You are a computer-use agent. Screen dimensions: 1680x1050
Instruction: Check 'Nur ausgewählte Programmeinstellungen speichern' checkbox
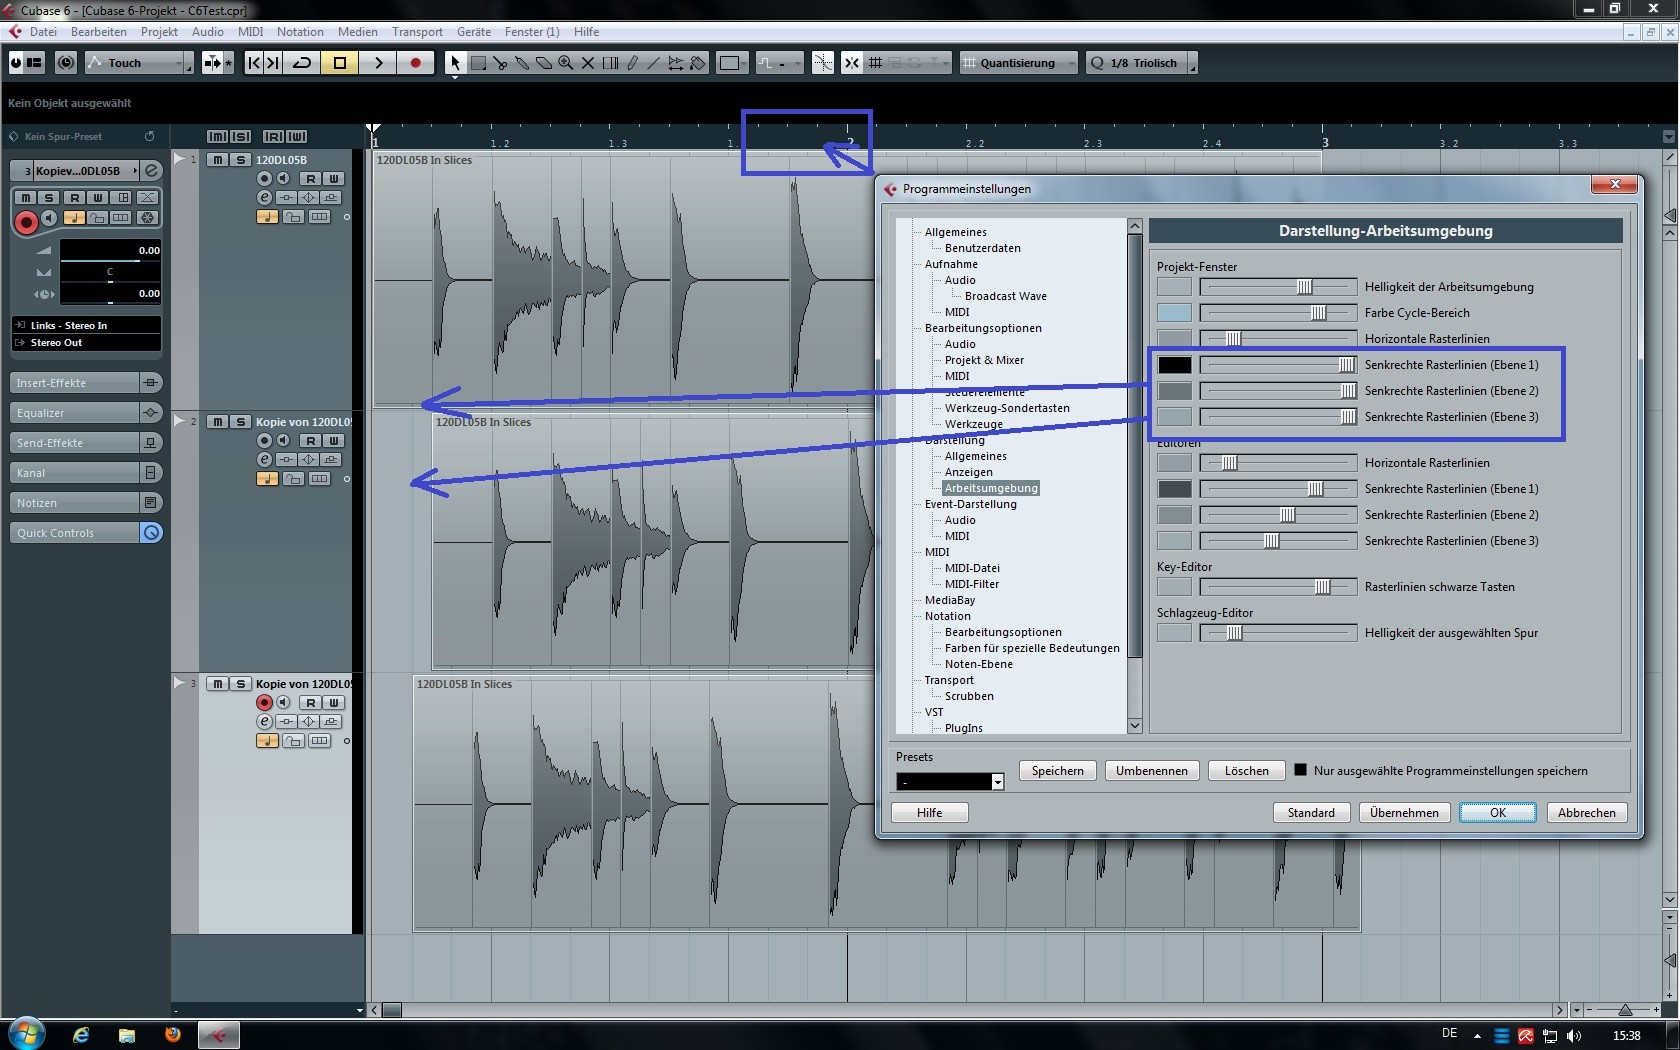pos(1300,770)
